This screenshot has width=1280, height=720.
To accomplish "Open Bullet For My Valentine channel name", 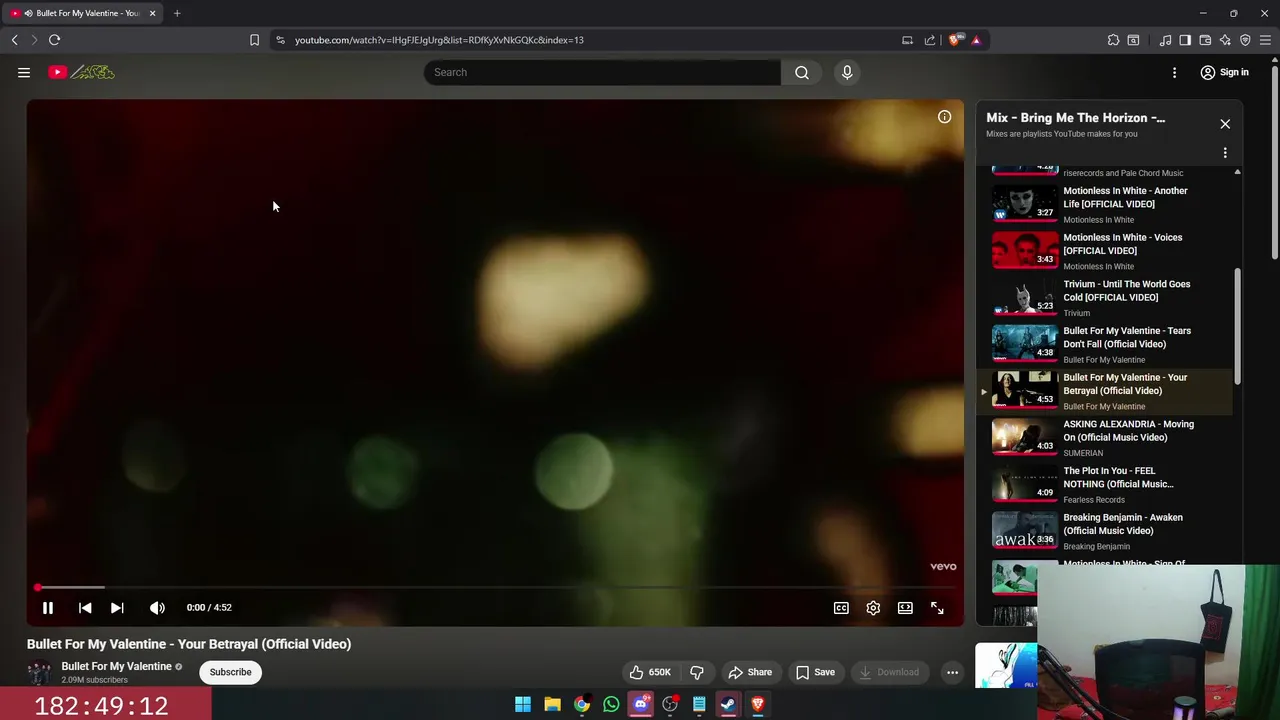I will coord(116,666).
